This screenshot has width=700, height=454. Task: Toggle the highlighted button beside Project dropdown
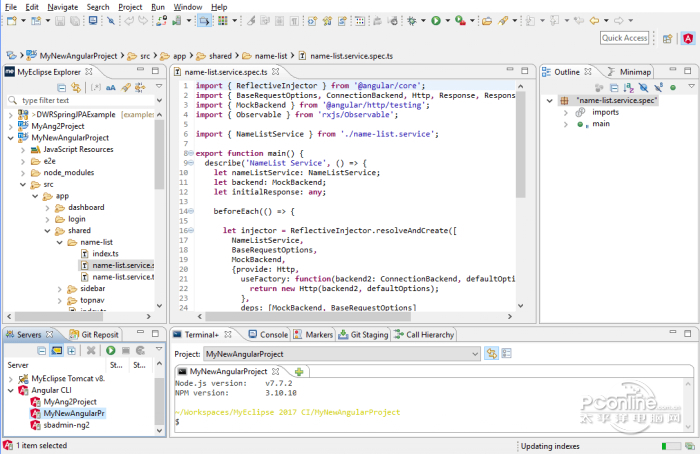point(491,354)
